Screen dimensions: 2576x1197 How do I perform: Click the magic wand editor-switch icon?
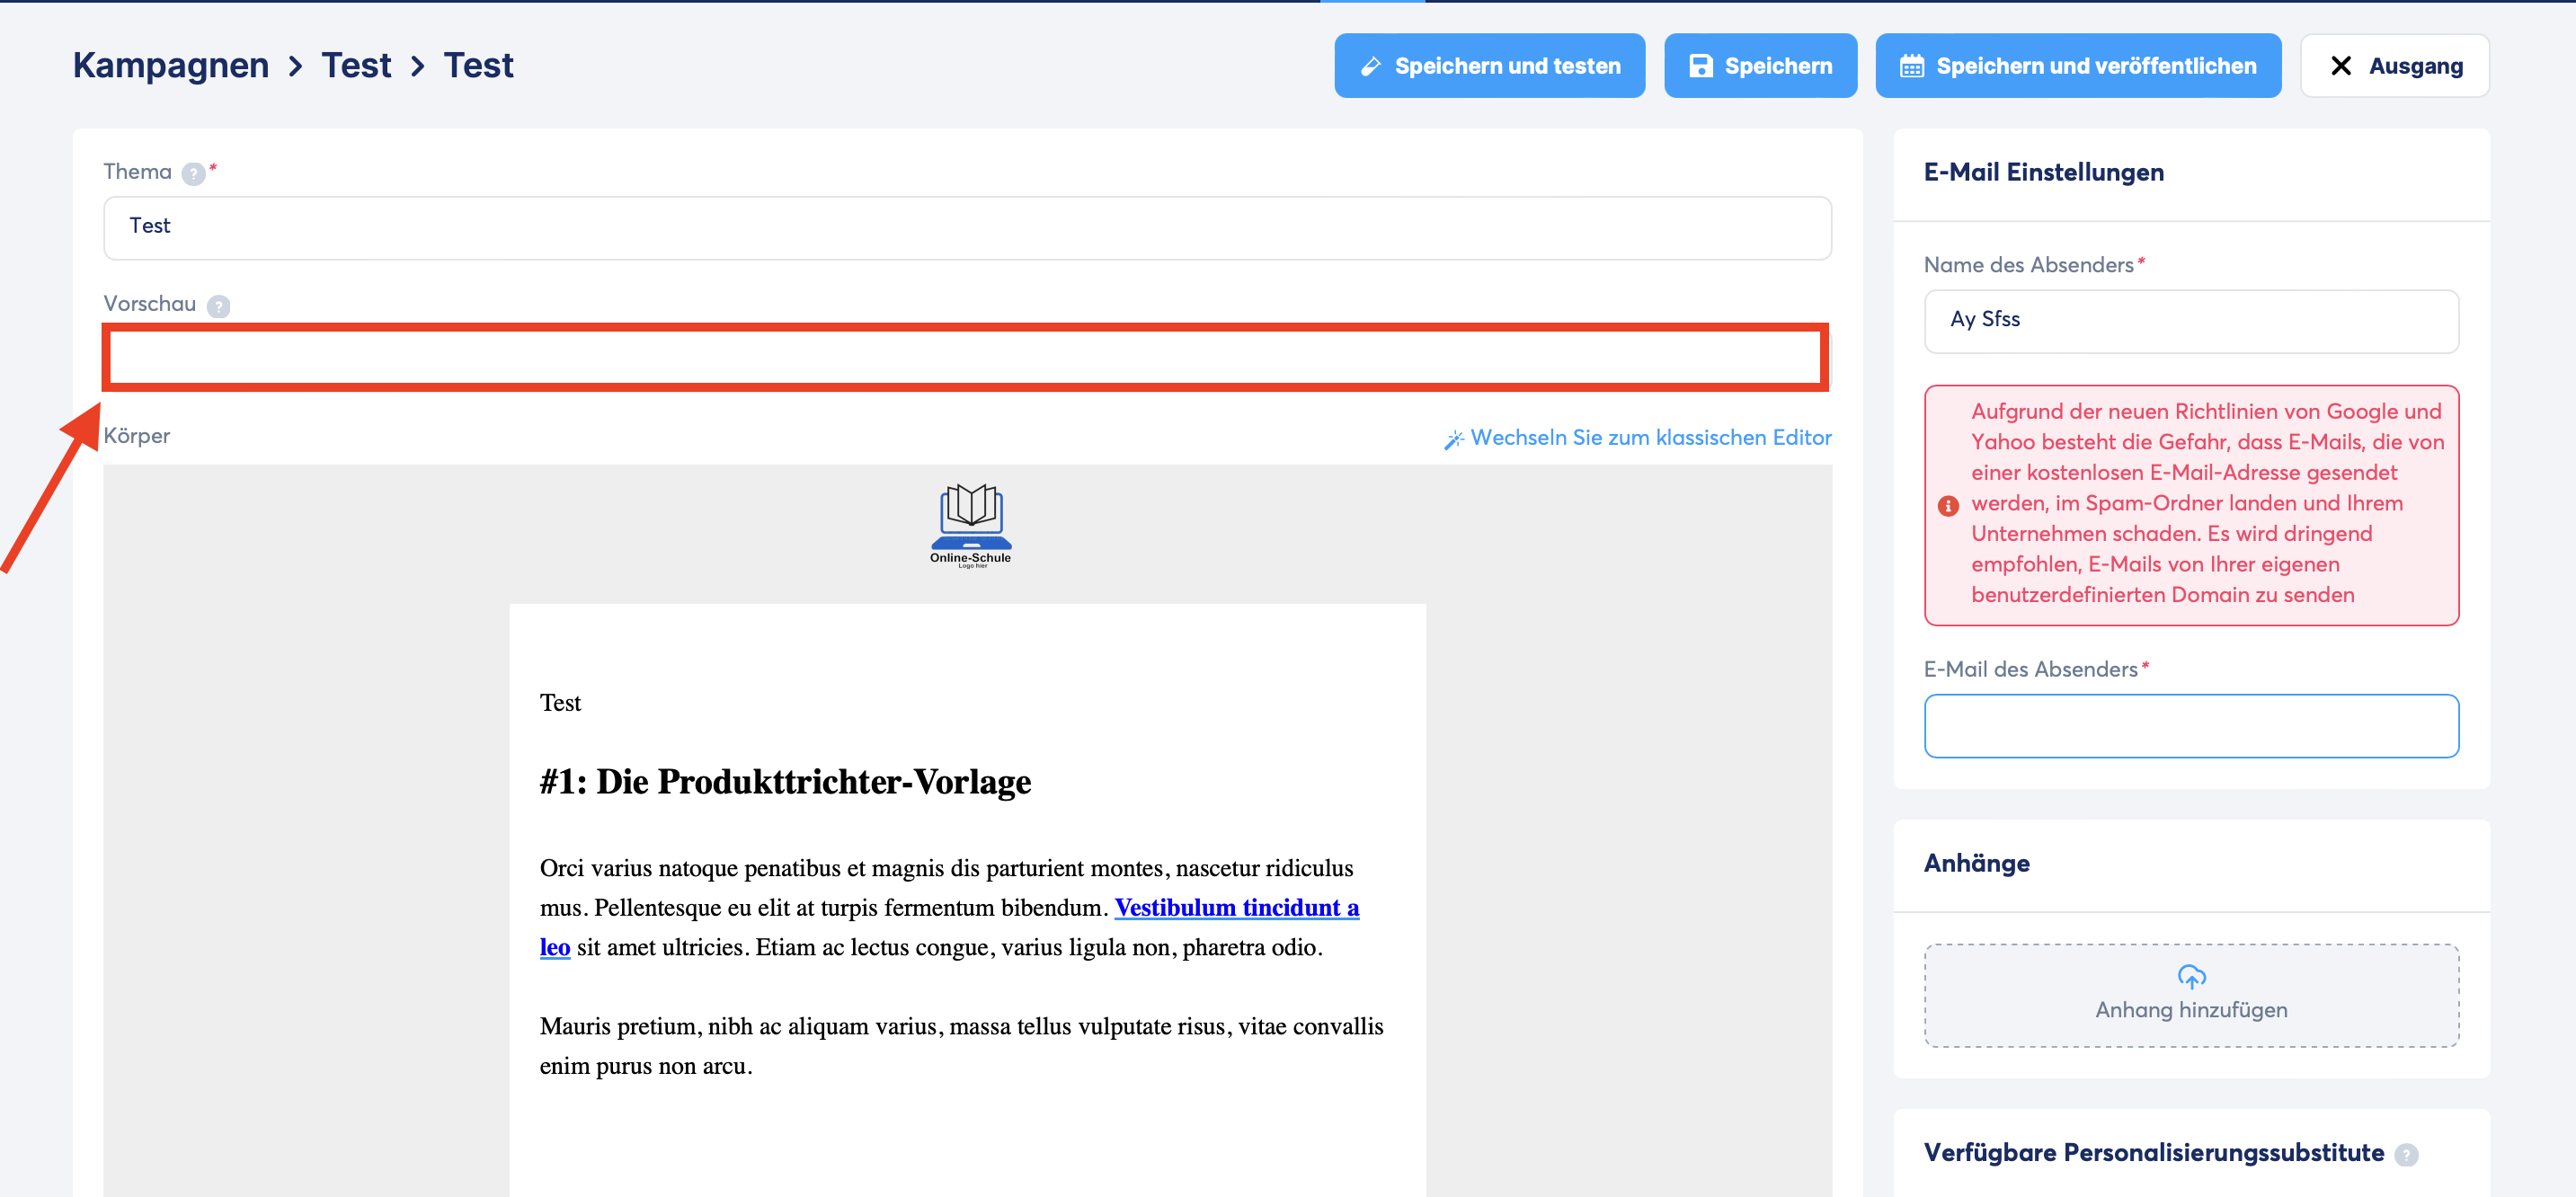[x=1453, y=439]
